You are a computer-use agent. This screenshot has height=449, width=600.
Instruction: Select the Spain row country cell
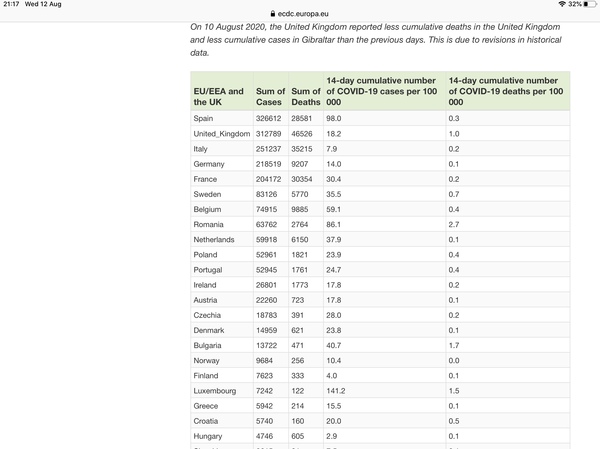point(222,118)
